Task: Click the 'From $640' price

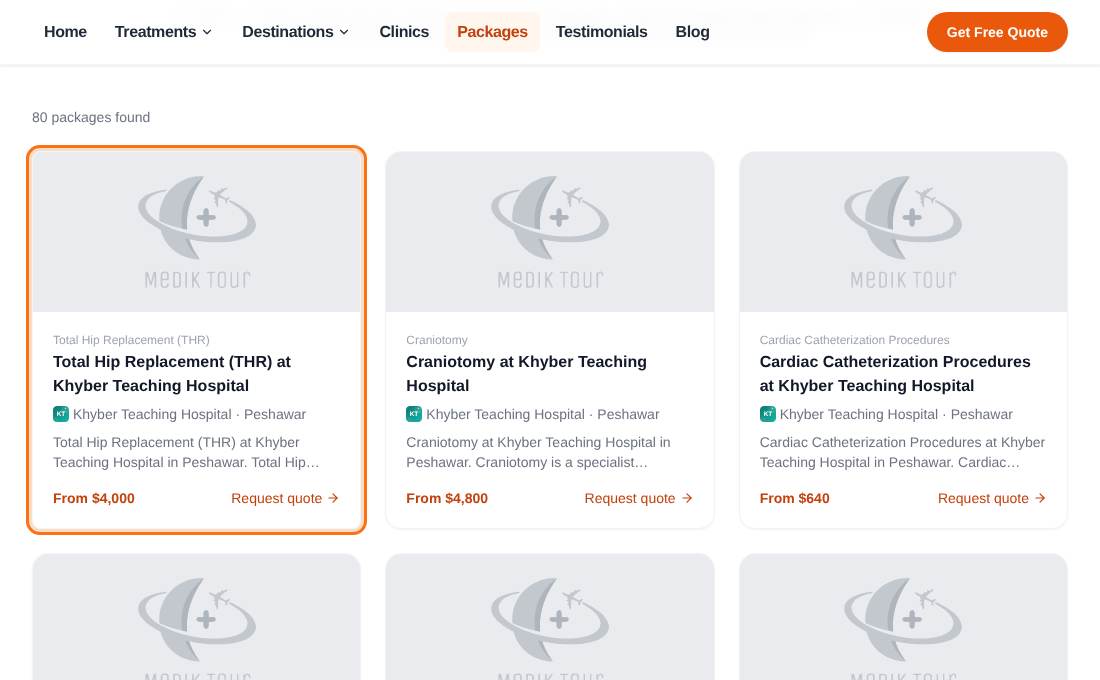Action: pos(794,498)
